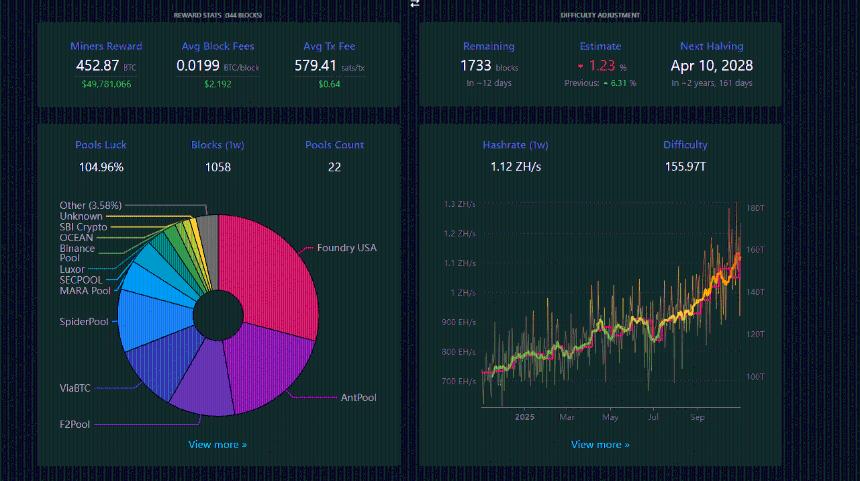The height and width of the screenshot is (481, 860).
Task: Click the ViaBTC pool label
Action: pyautogui.click(x=76, y=387)
